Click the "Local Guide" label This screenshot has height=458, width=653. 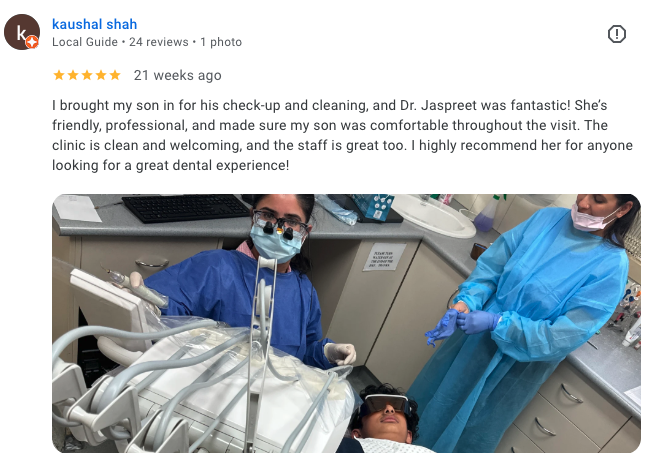tap(85, 42)
